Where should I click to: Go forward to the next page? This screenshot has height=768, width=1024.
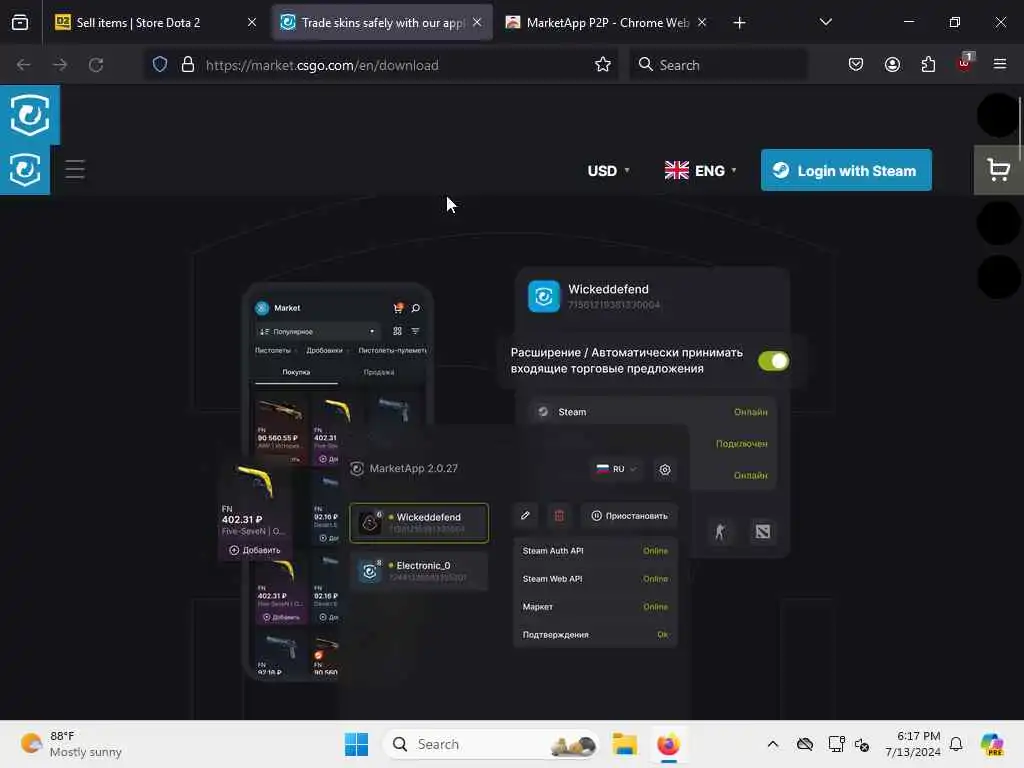(x=60, y=65)
